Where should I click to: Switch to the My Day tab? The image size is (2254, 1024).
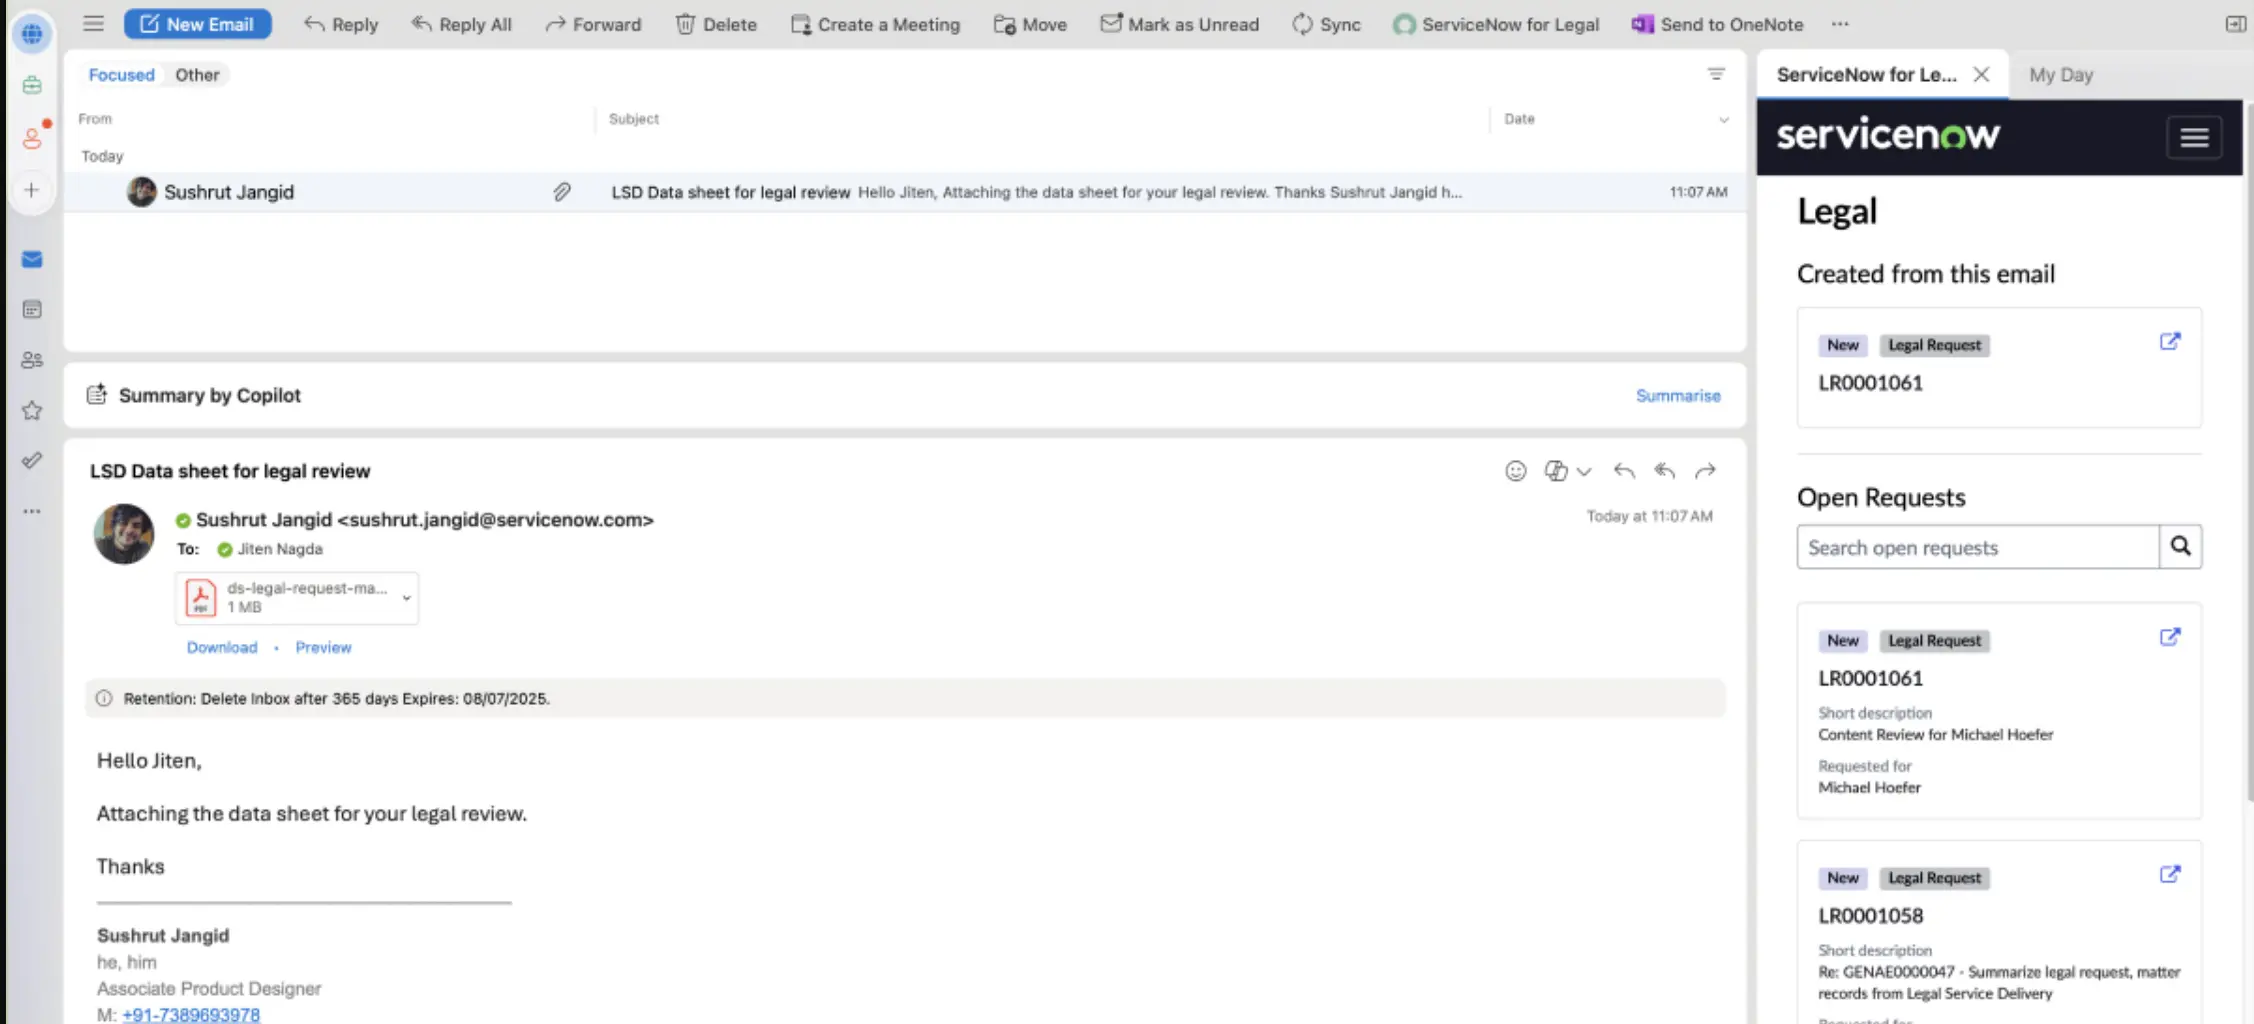pos(2061,75)
